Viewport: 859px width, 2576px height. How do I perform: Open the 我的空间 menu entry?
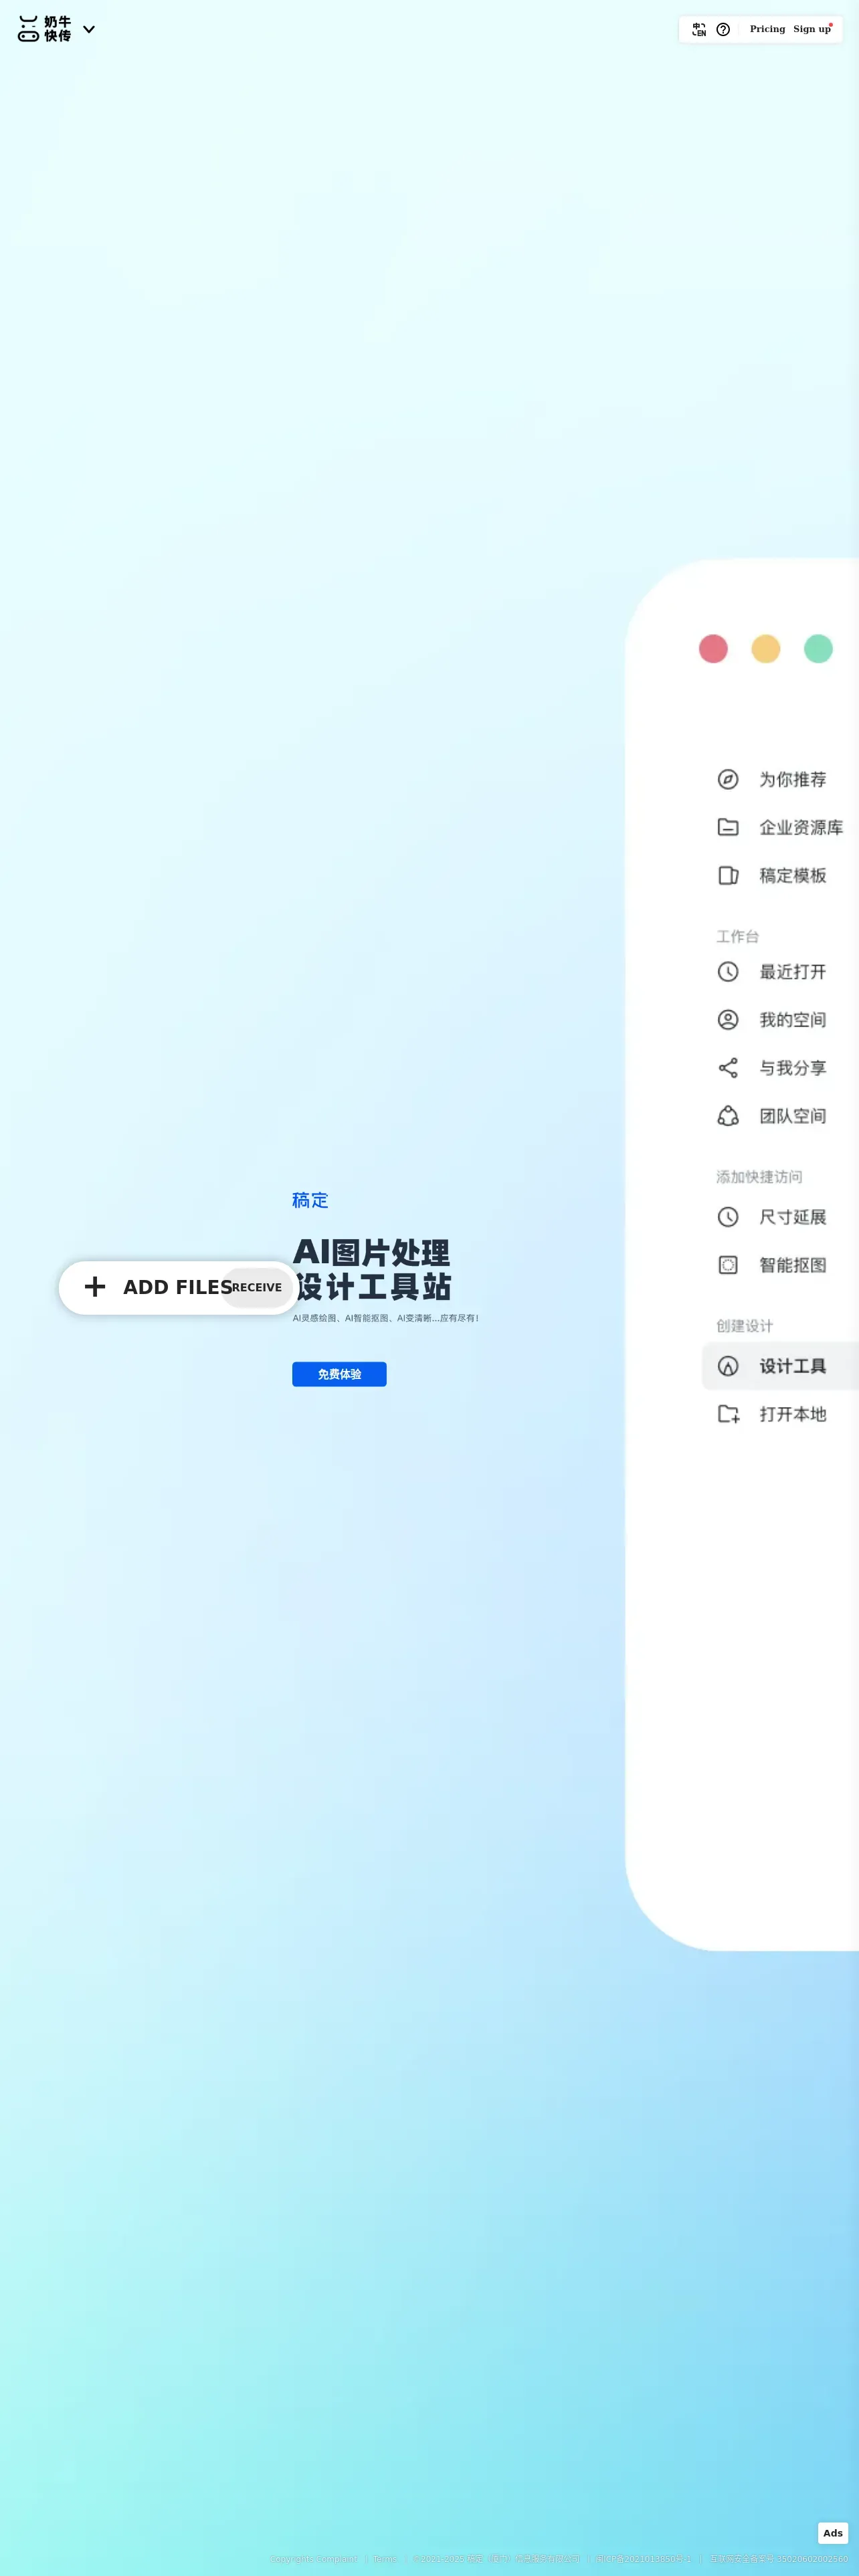click(x=792, y=1019)
